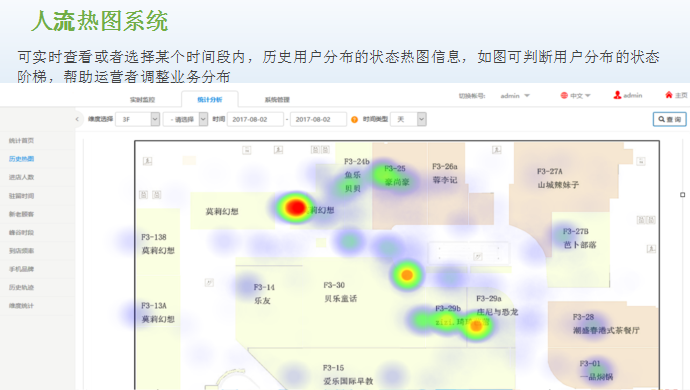Open the 3F floor dropdown

[x=137, y=119]
